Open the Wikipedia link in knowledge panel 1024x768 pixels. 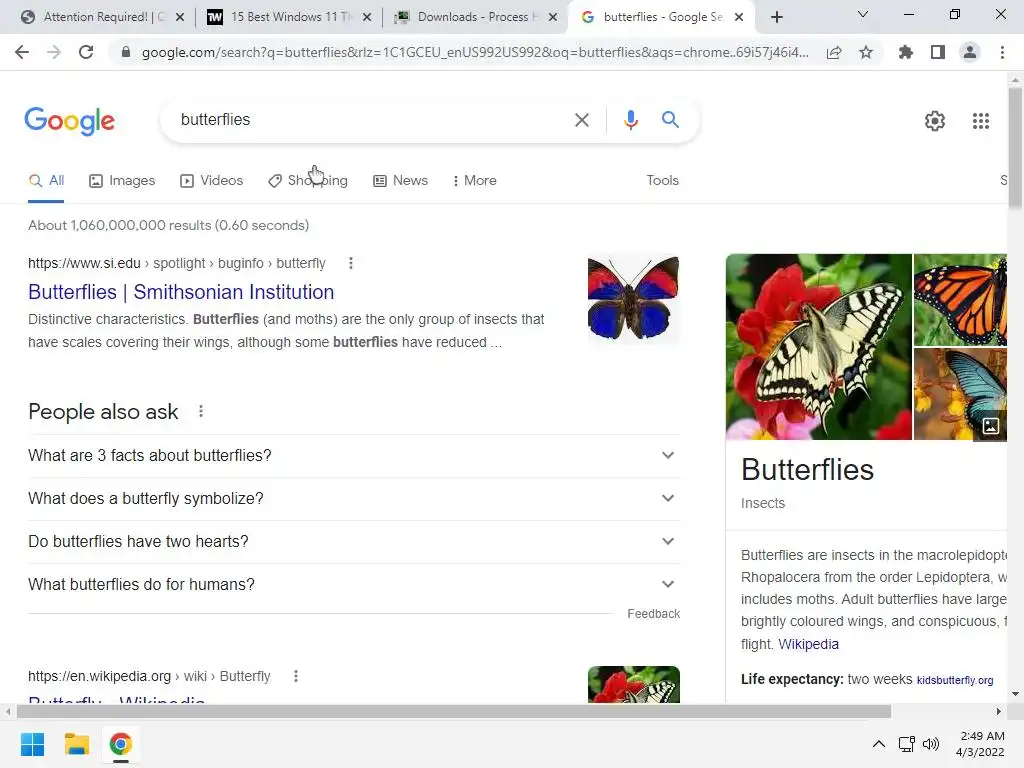[x=808, y=644]
